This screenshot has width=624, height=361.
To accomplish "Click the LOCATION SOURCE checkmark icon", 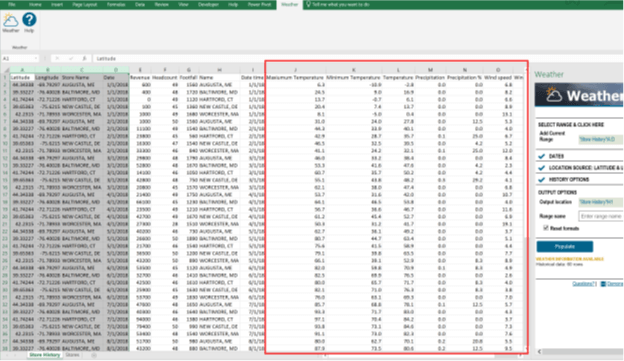I will [541, 168].
